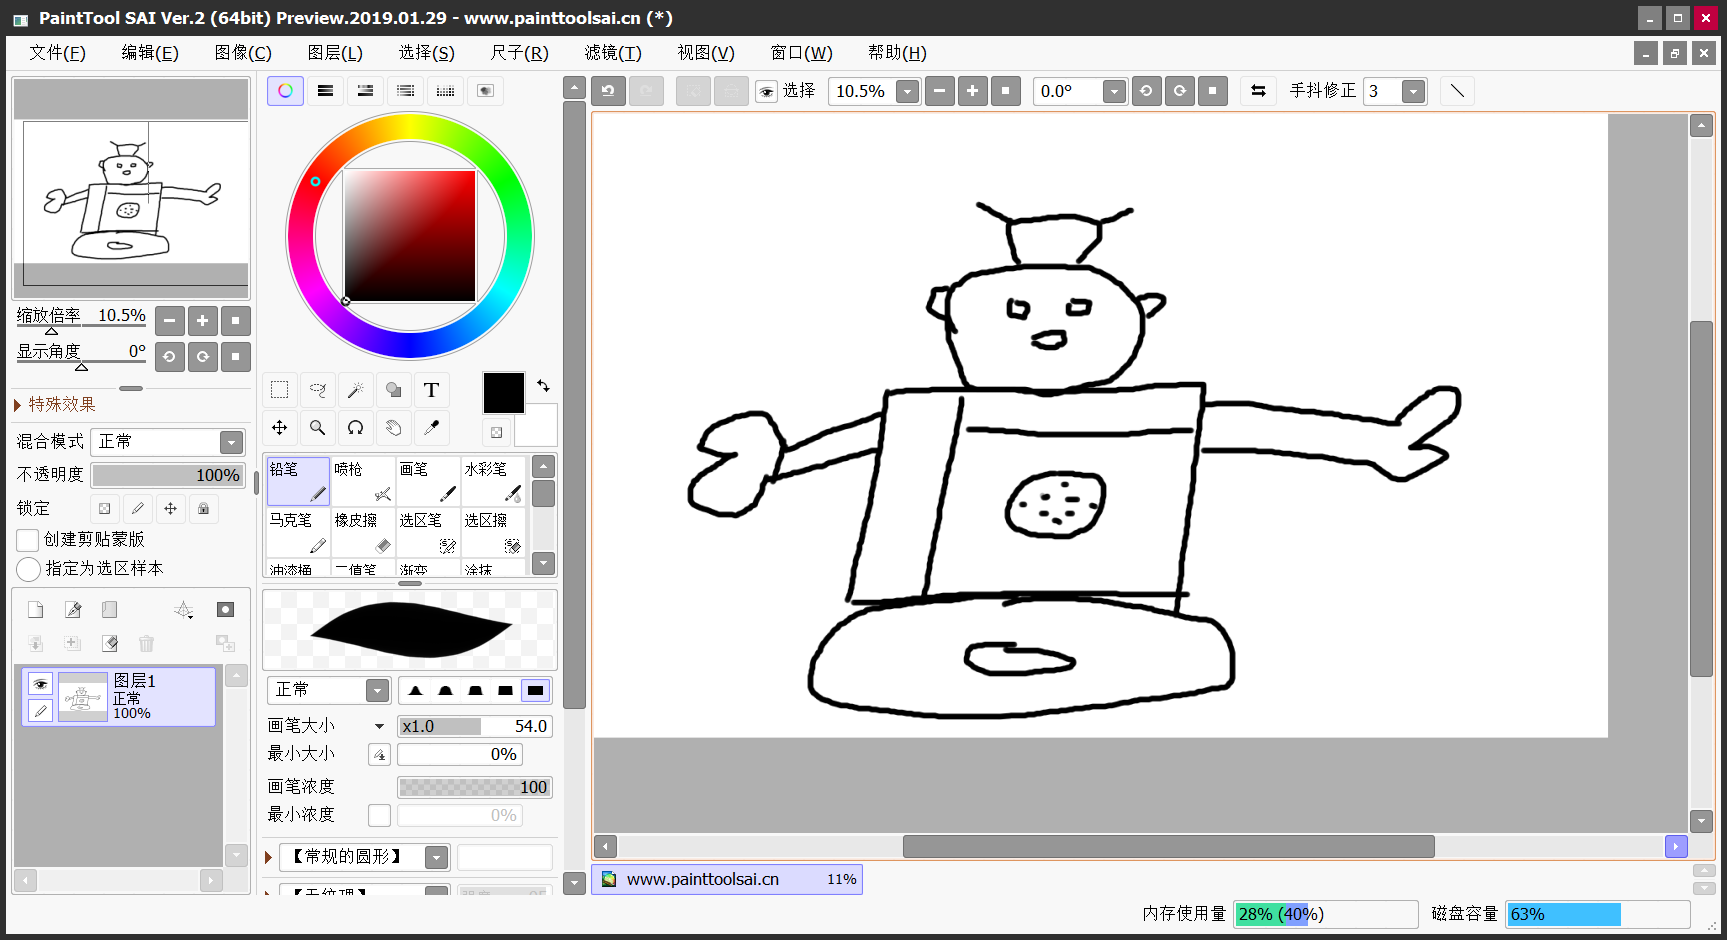The width and height of the screenshot is (1727, 940).
Task: Swap foreground and background colors
Action: (543, 385)
